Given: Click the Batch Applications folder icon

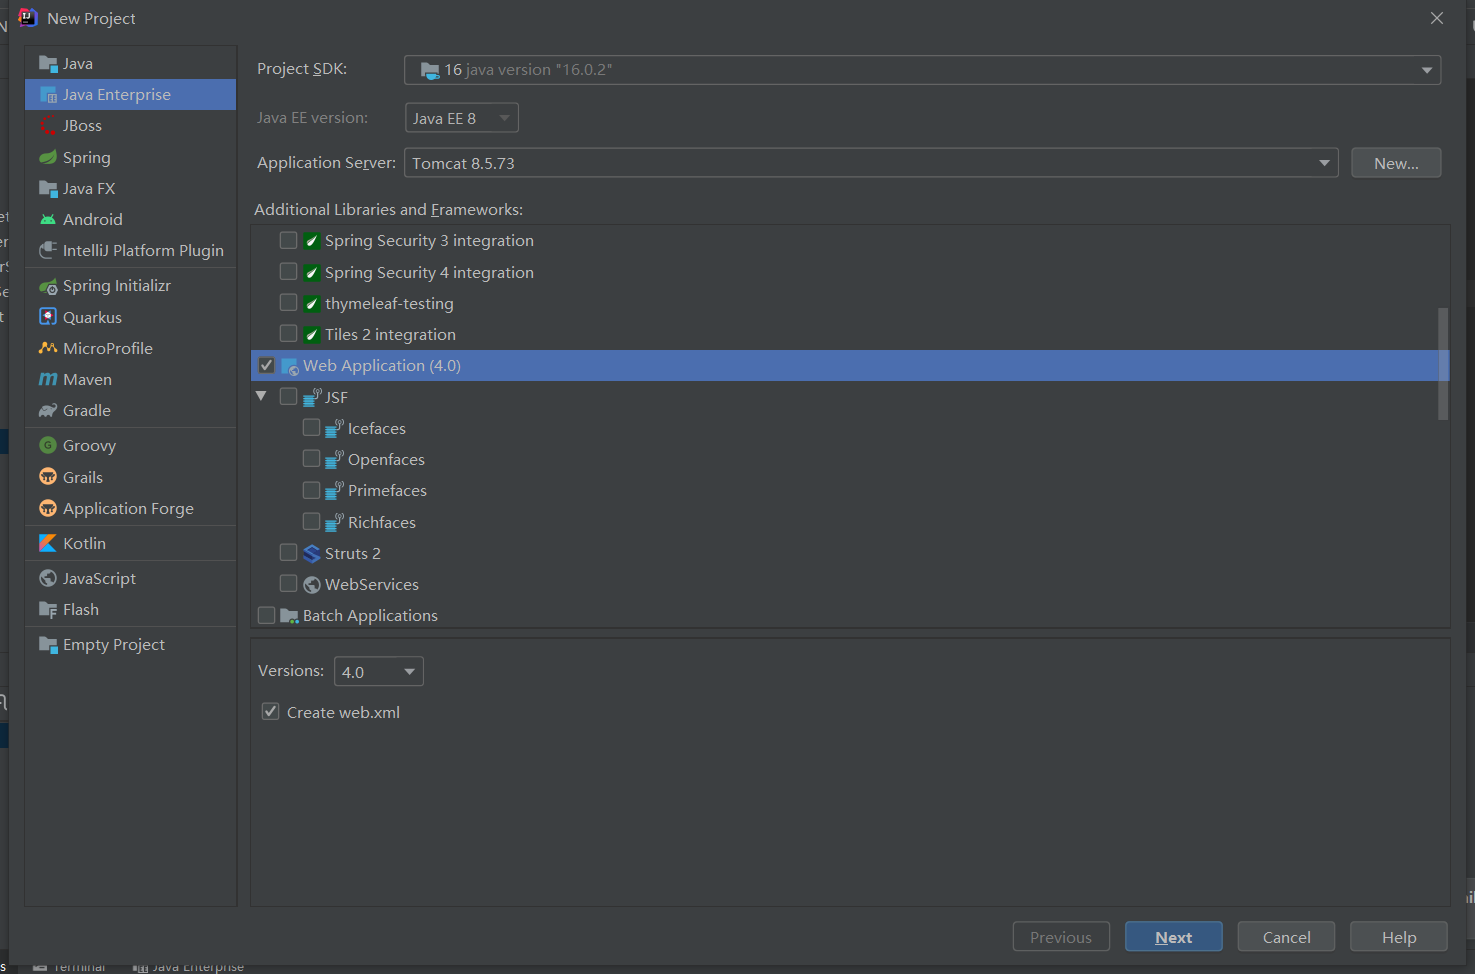Looking at the screenshot, I should (x=290, y=616).
